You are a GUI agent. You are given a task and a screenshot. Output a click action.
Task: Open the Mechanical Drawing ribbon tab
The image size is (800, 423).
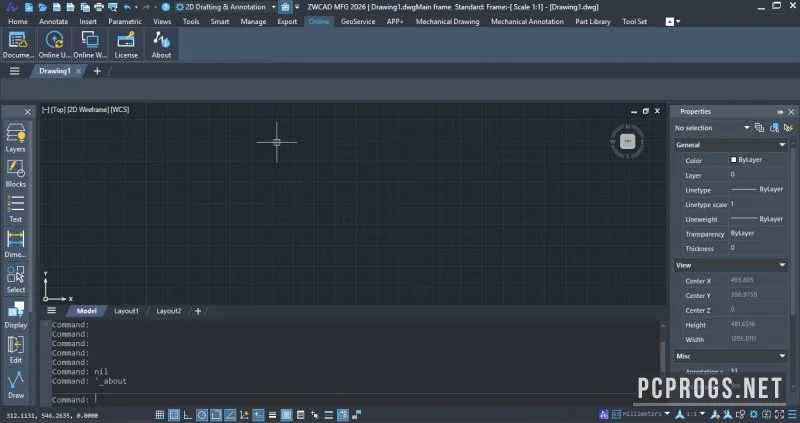(x=447, y=21)
